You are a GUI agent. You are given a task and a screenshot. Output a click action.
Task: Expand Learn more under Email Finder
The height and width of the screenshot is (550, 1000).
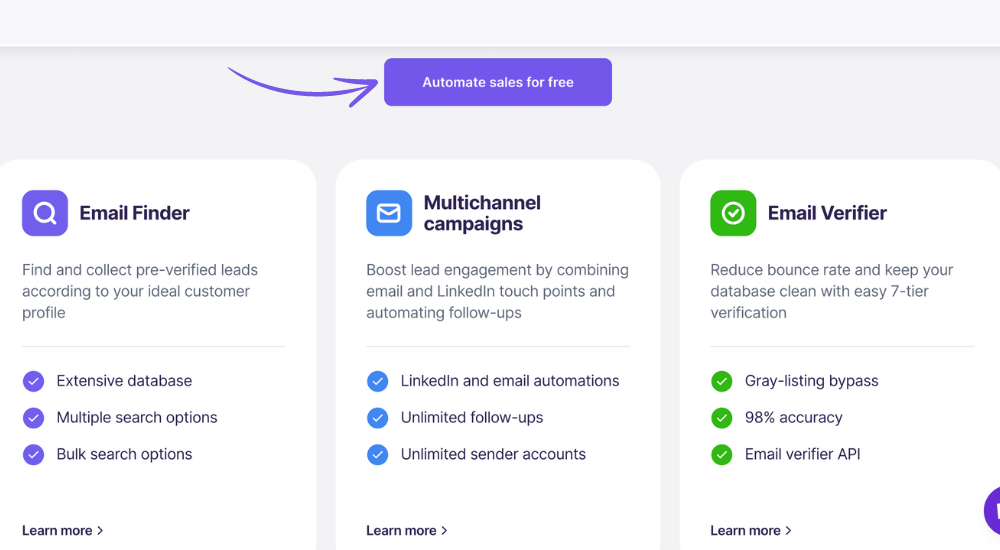(62, 531)
